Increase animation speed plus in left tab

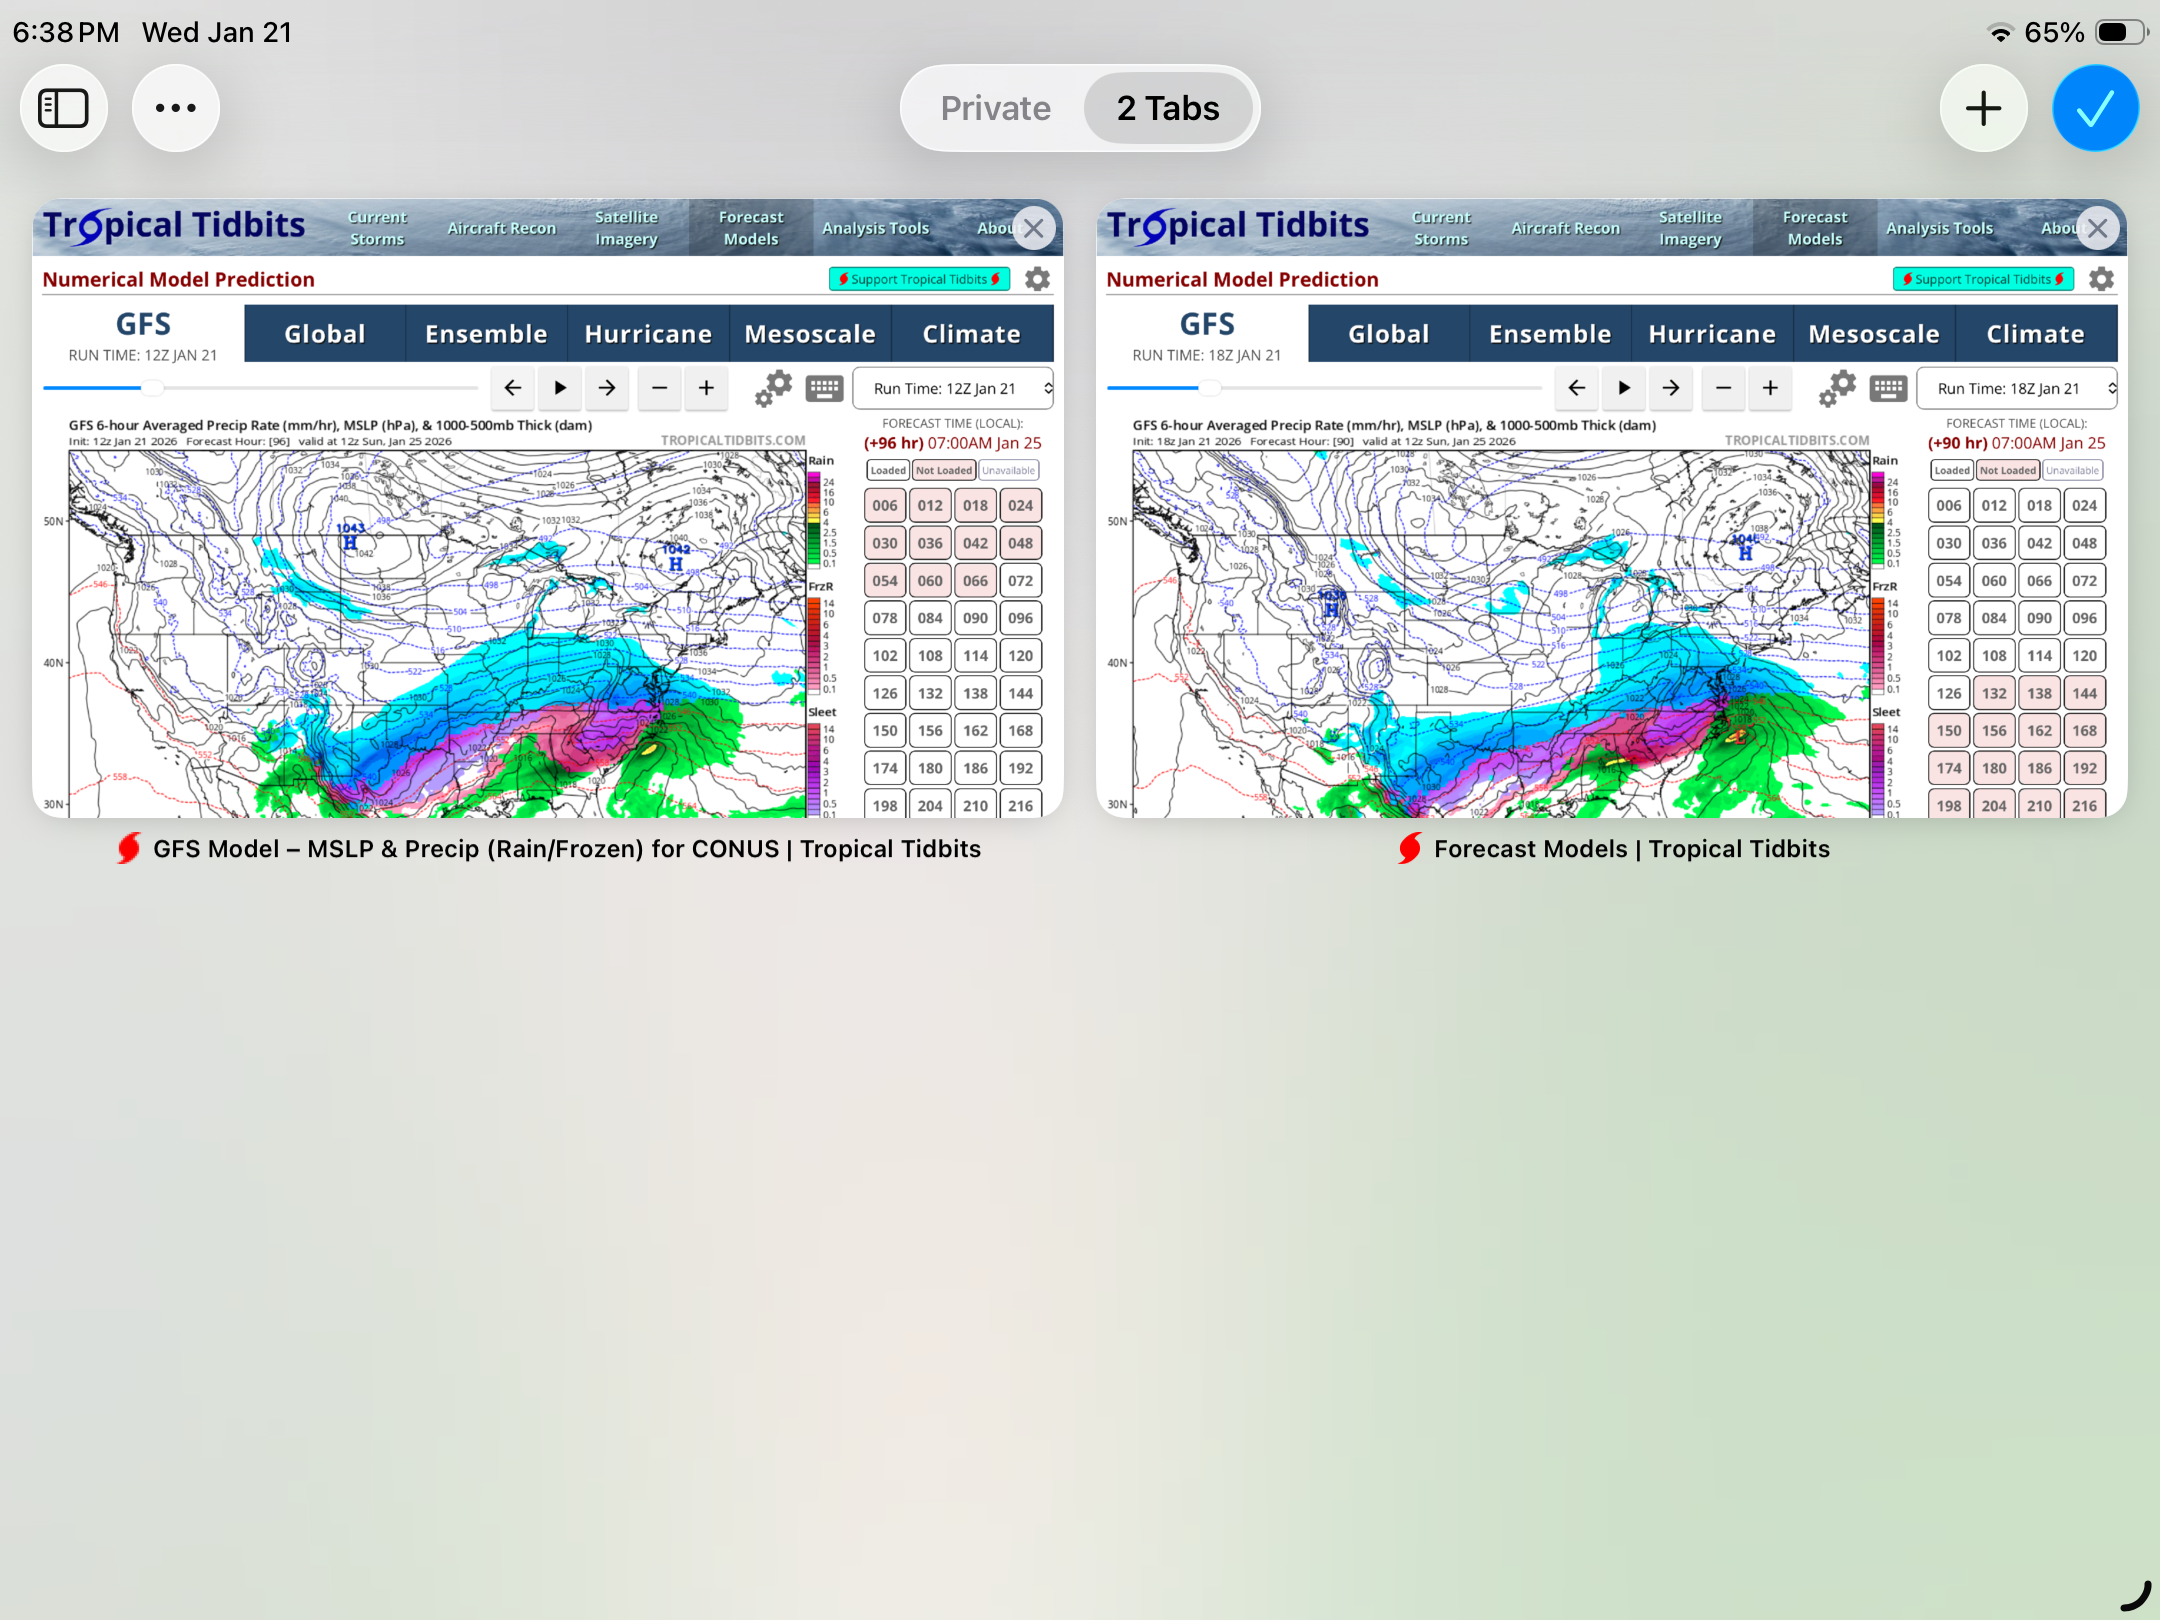pyautogui.click(x=706, y=388)
